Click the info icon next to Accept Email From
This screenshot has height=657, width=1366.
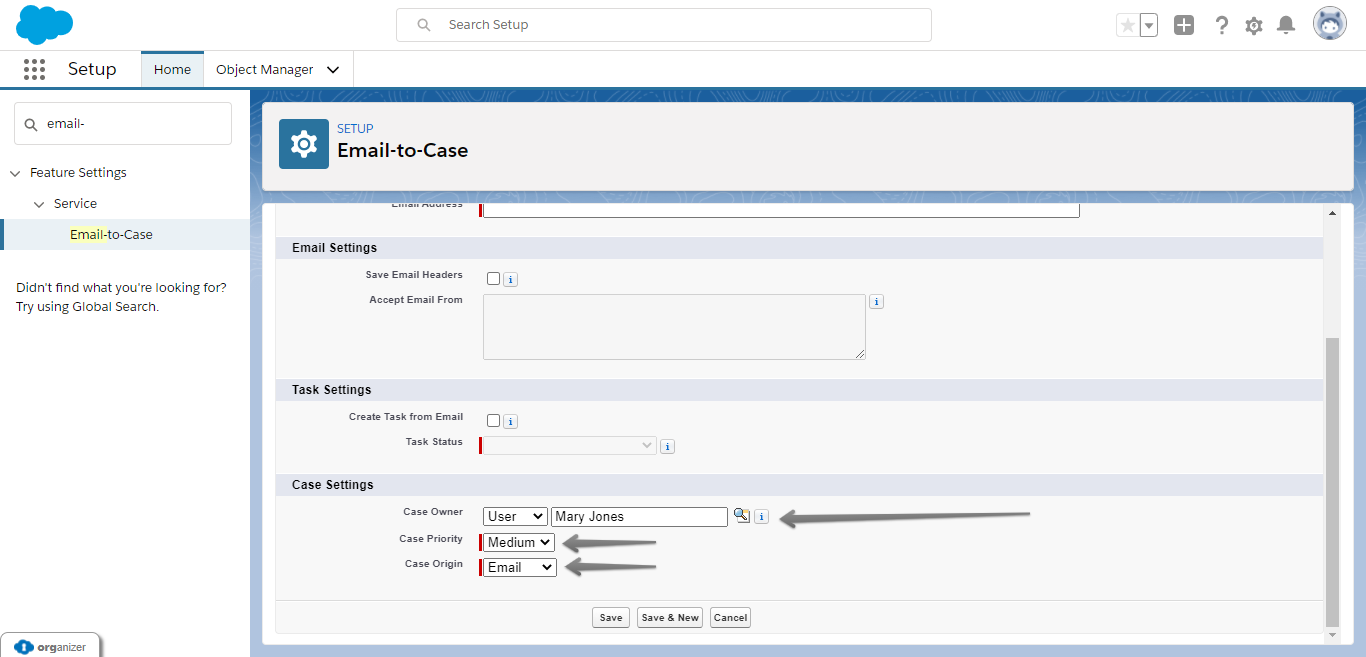pyautogui.click(x=876, y=301)
